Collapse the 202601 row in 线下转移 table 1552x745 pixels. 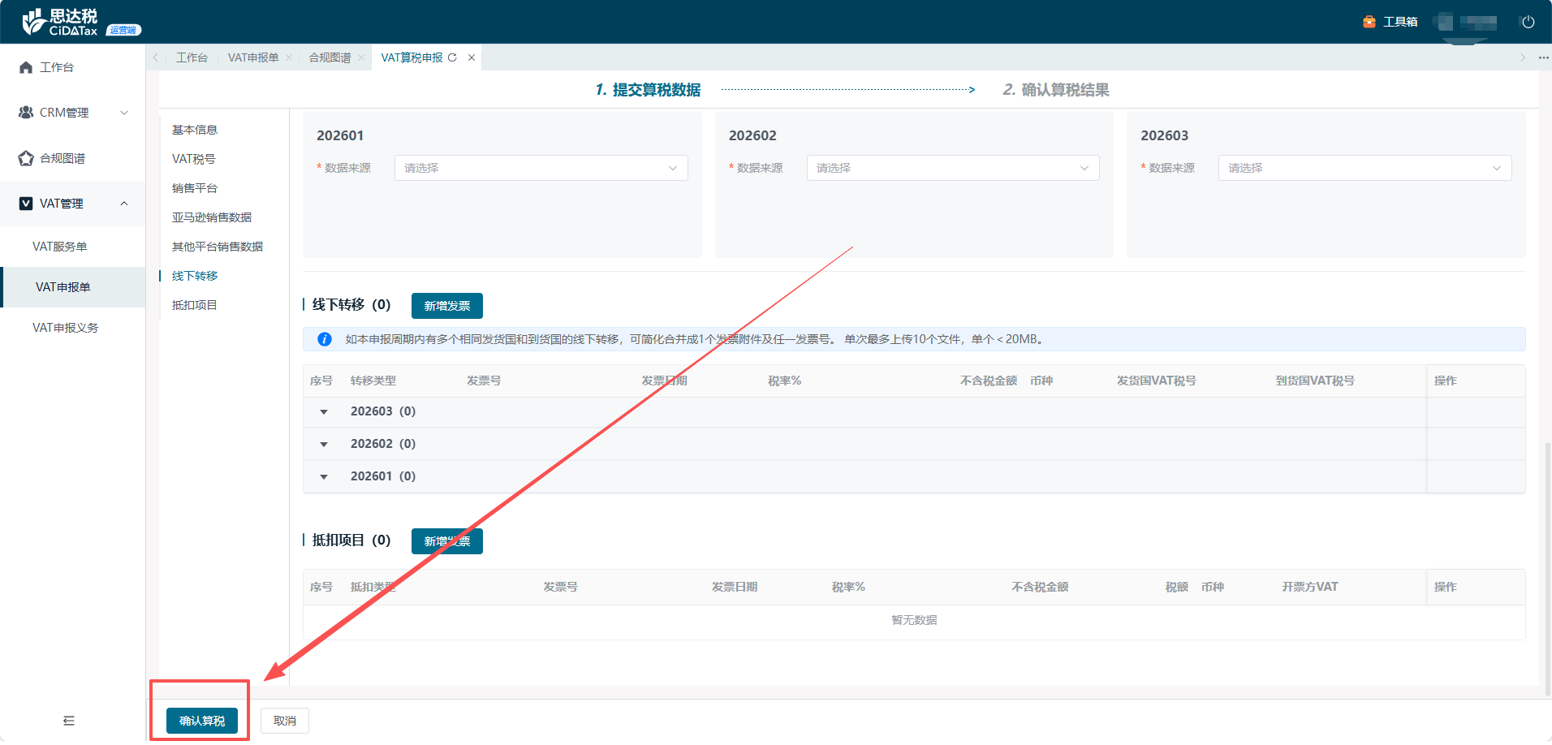pos(324,477)
